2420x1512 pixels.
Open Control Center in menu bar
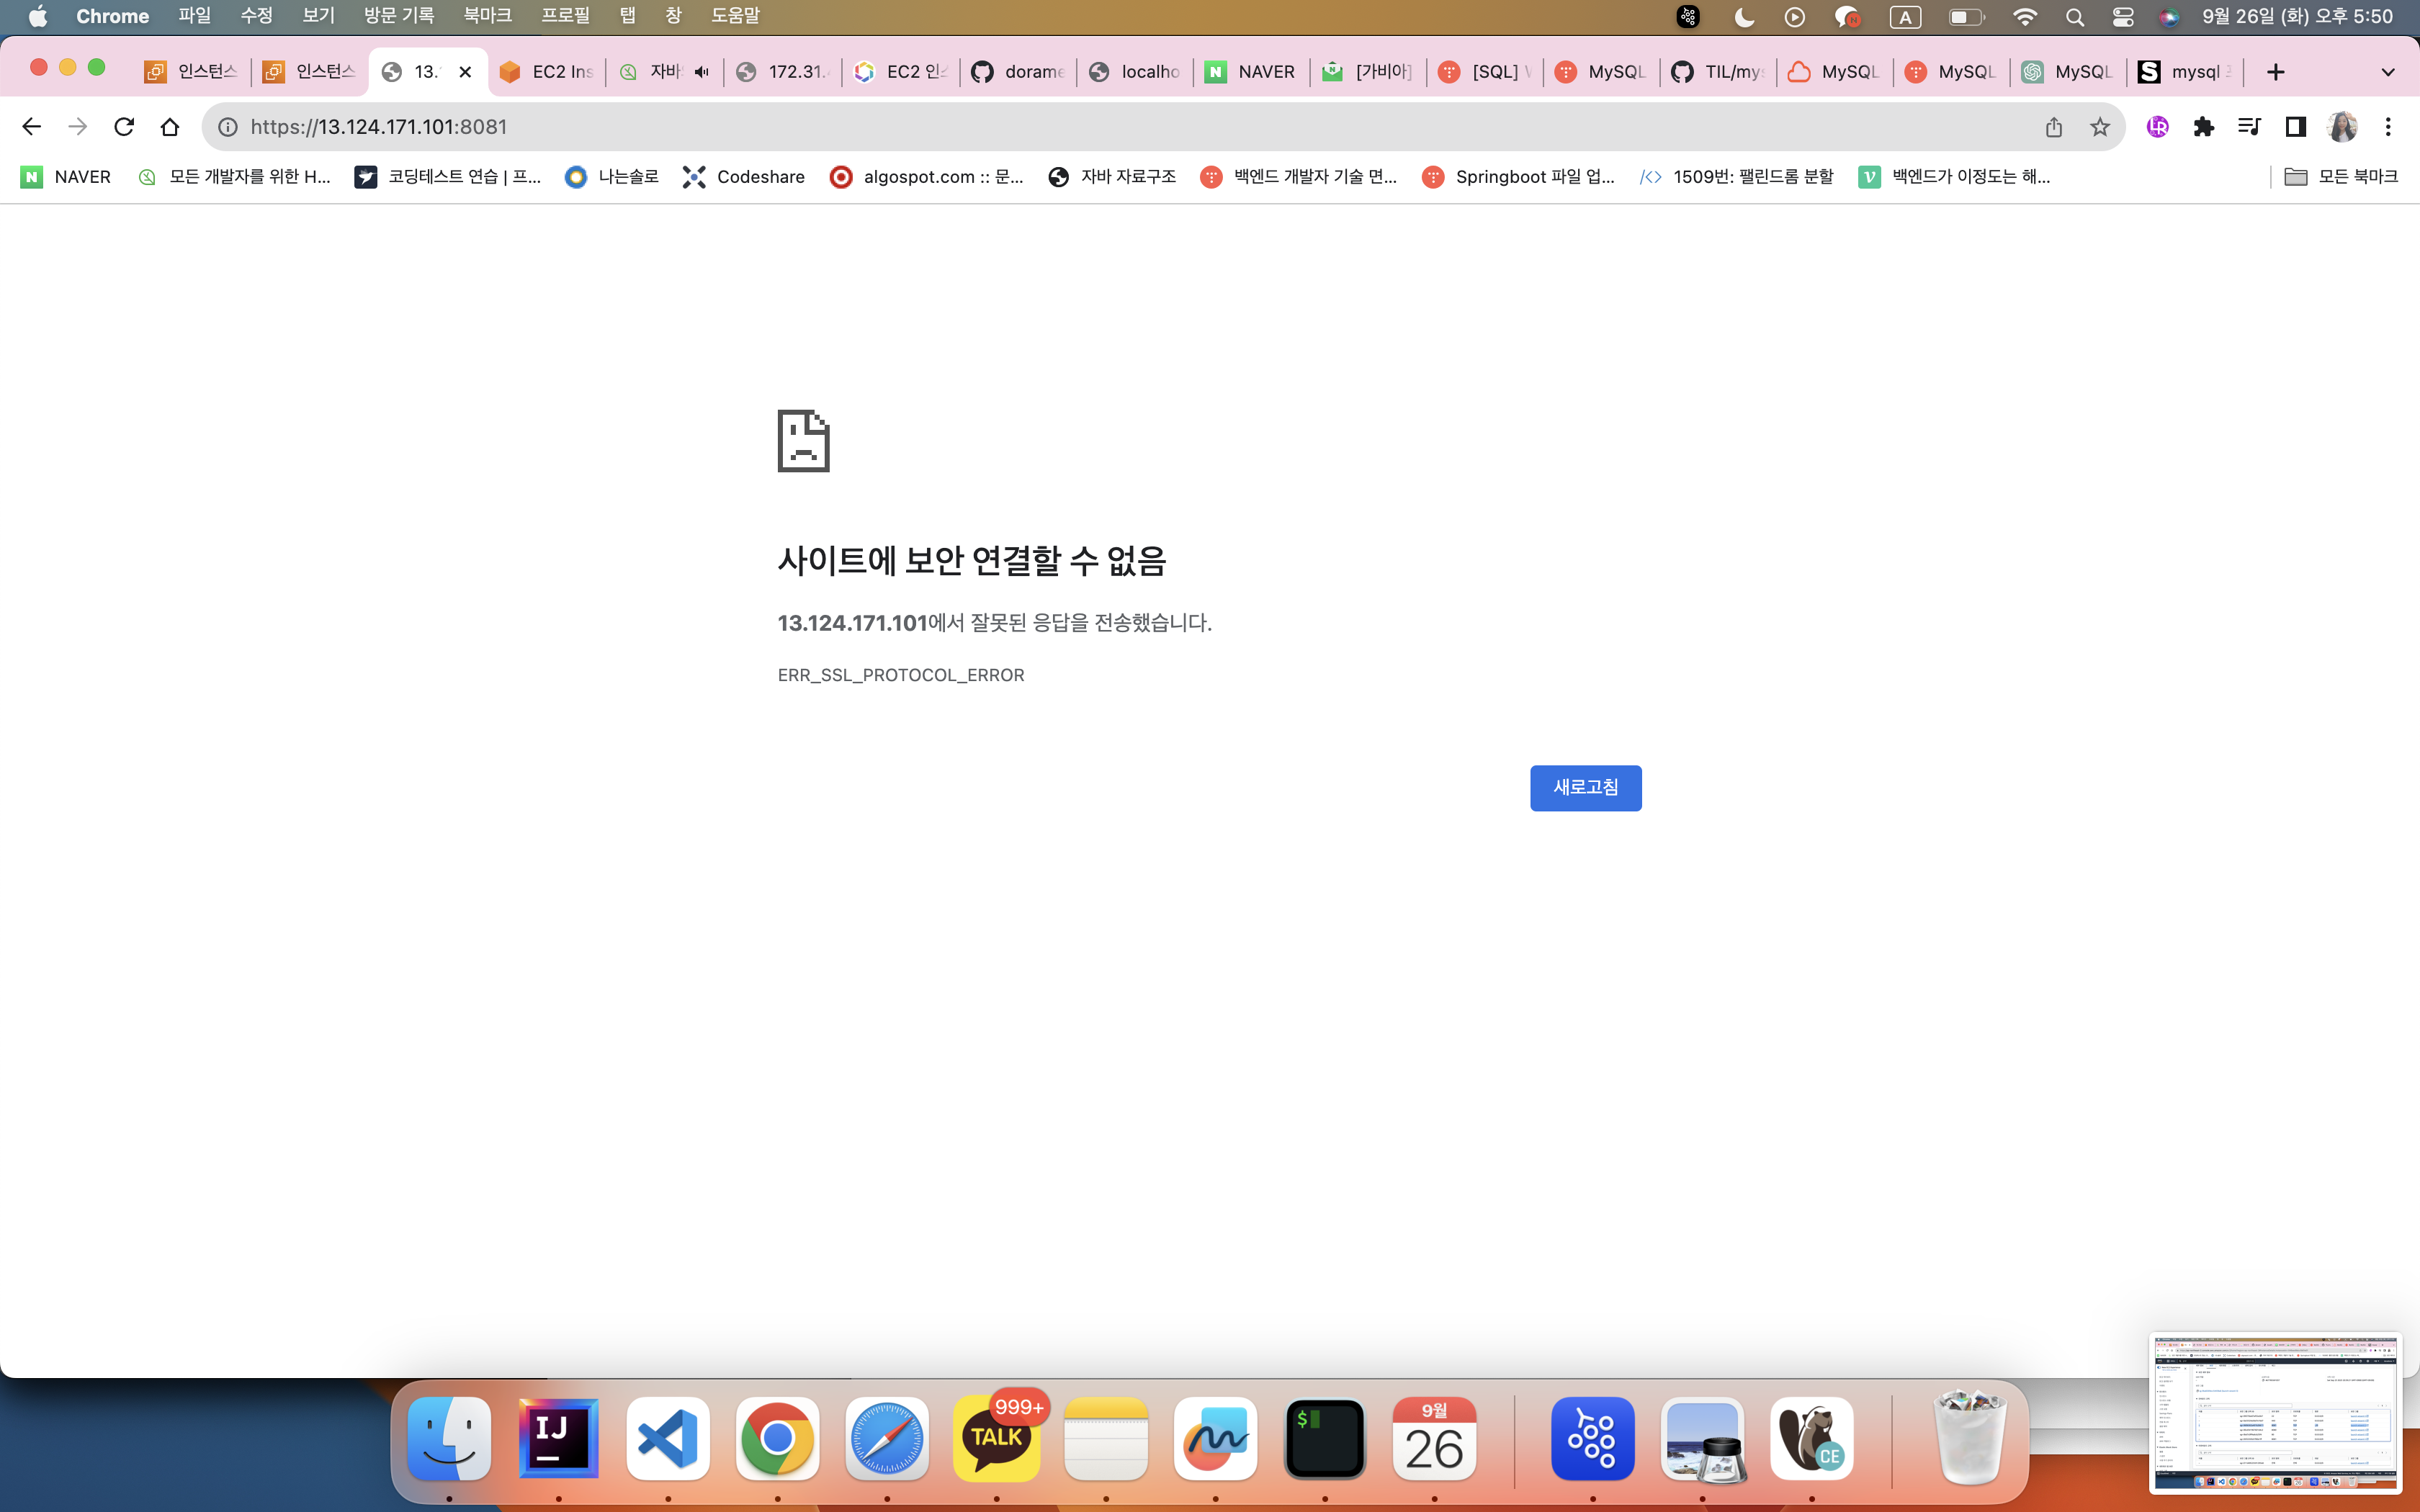(x=2122, y=17)
